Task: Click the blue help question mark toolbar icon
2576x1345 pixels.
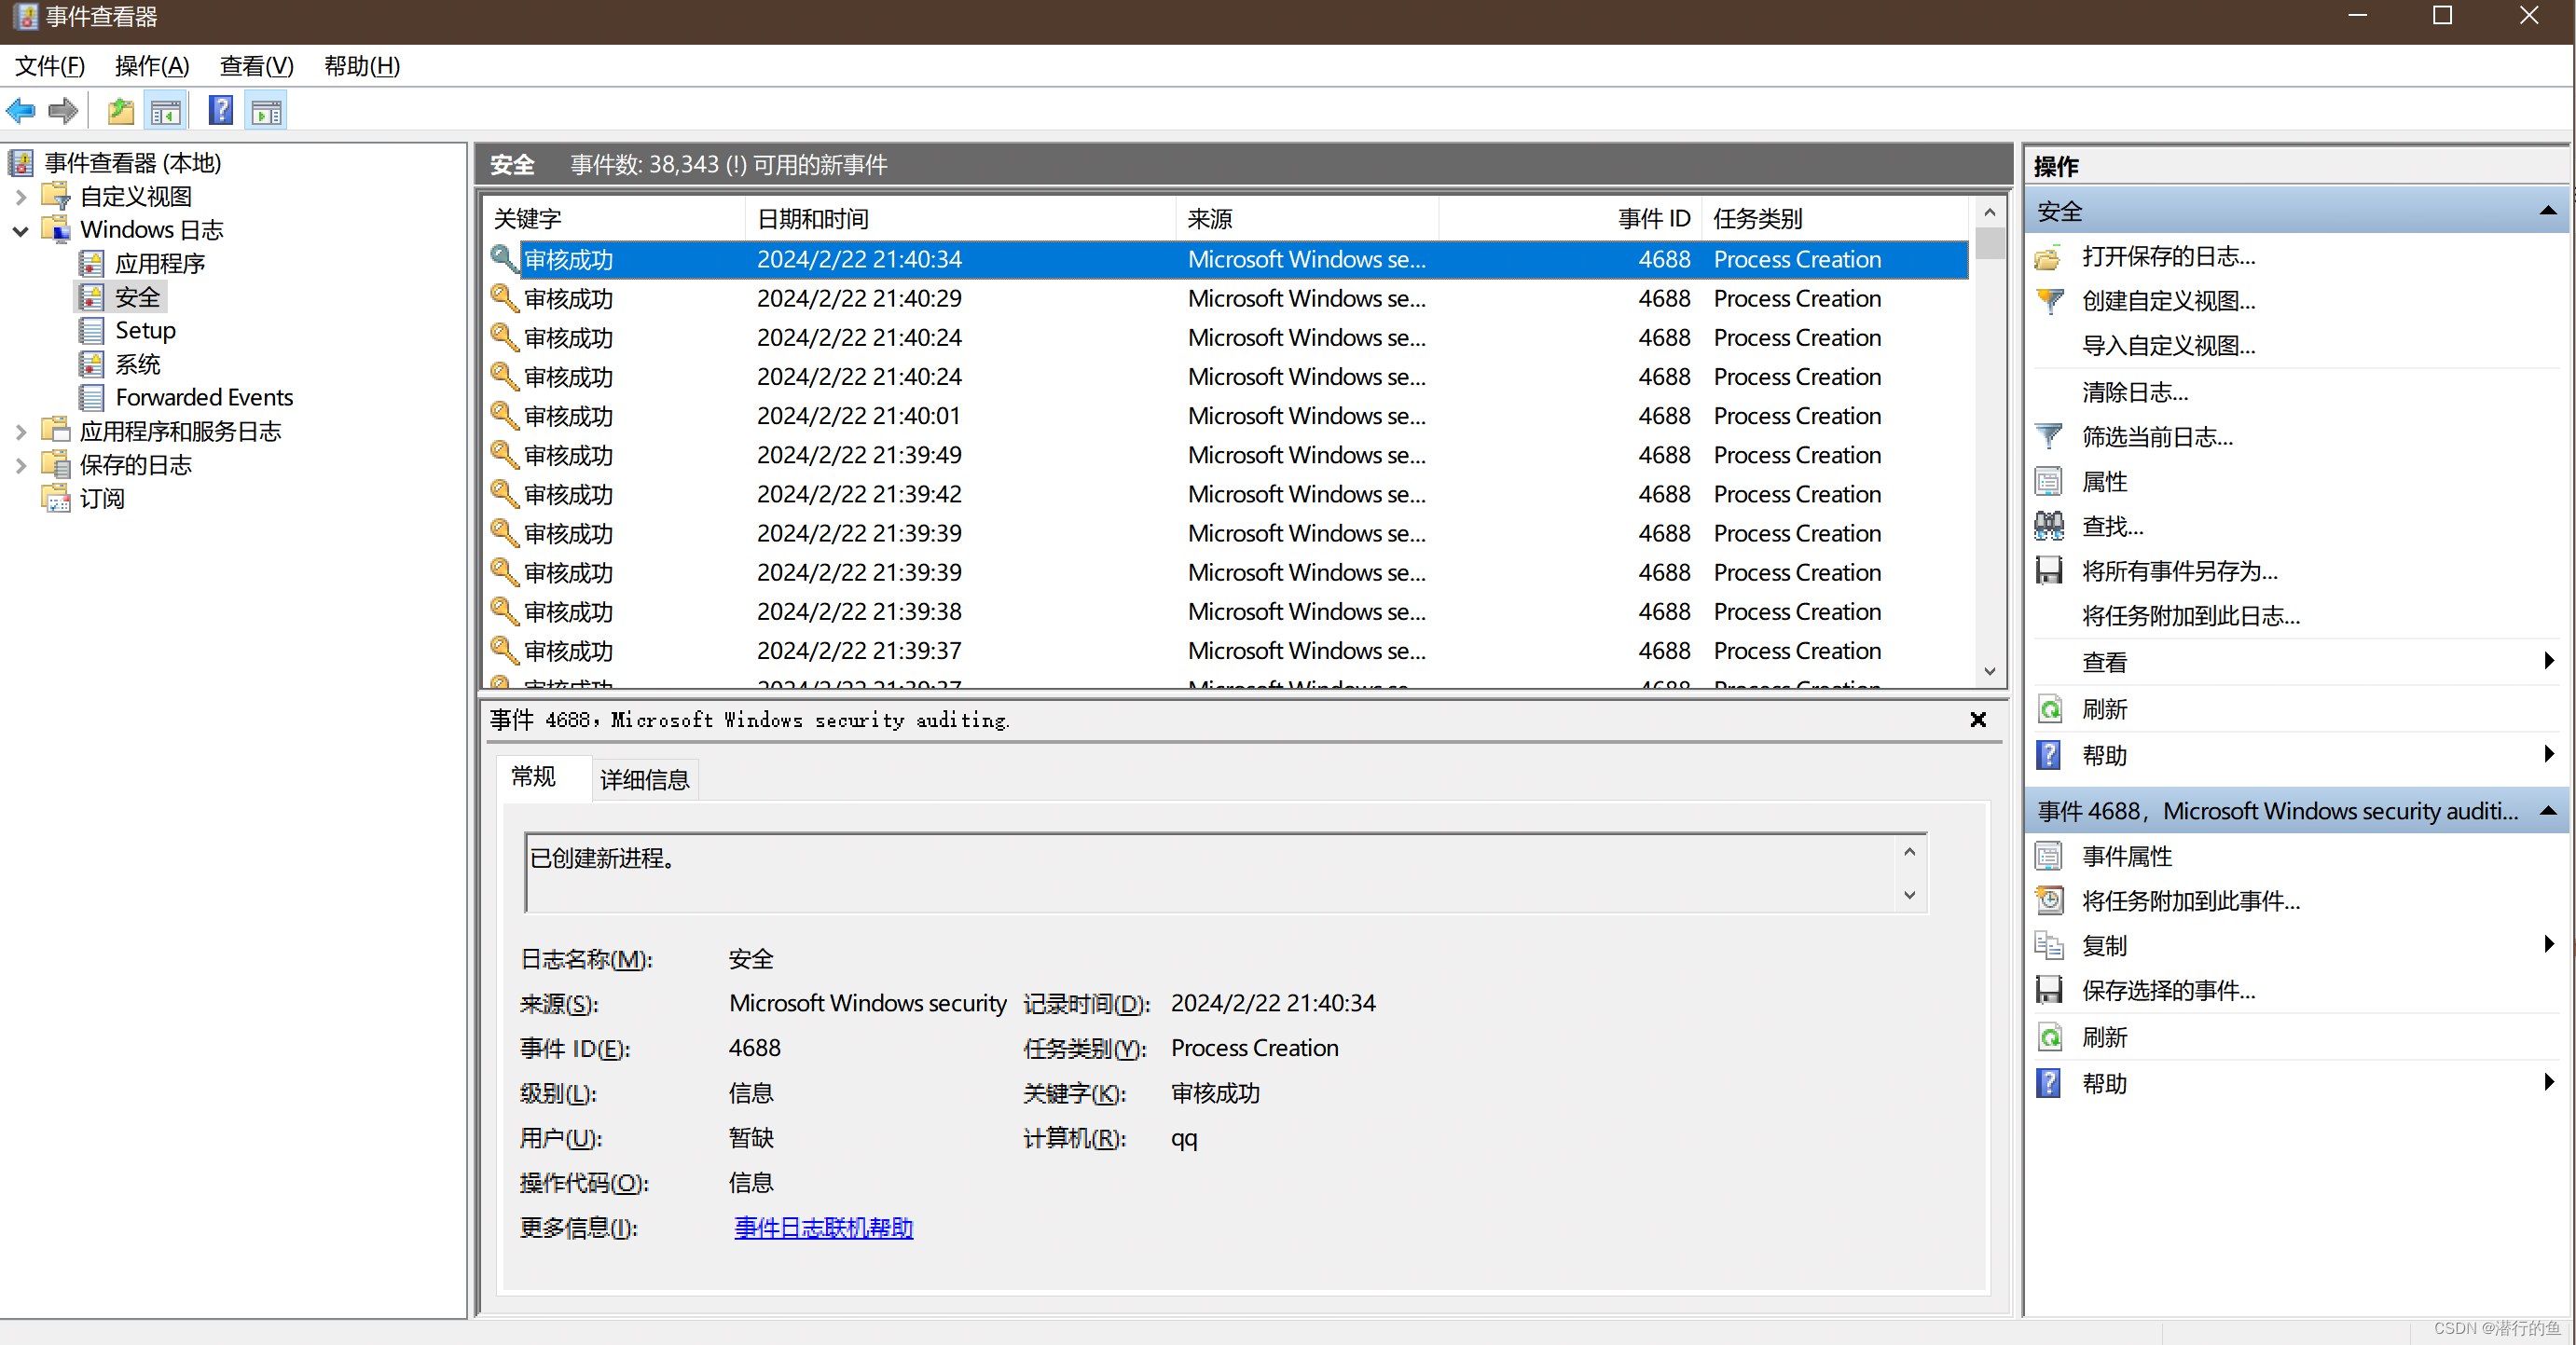Action: click(221, 111)
